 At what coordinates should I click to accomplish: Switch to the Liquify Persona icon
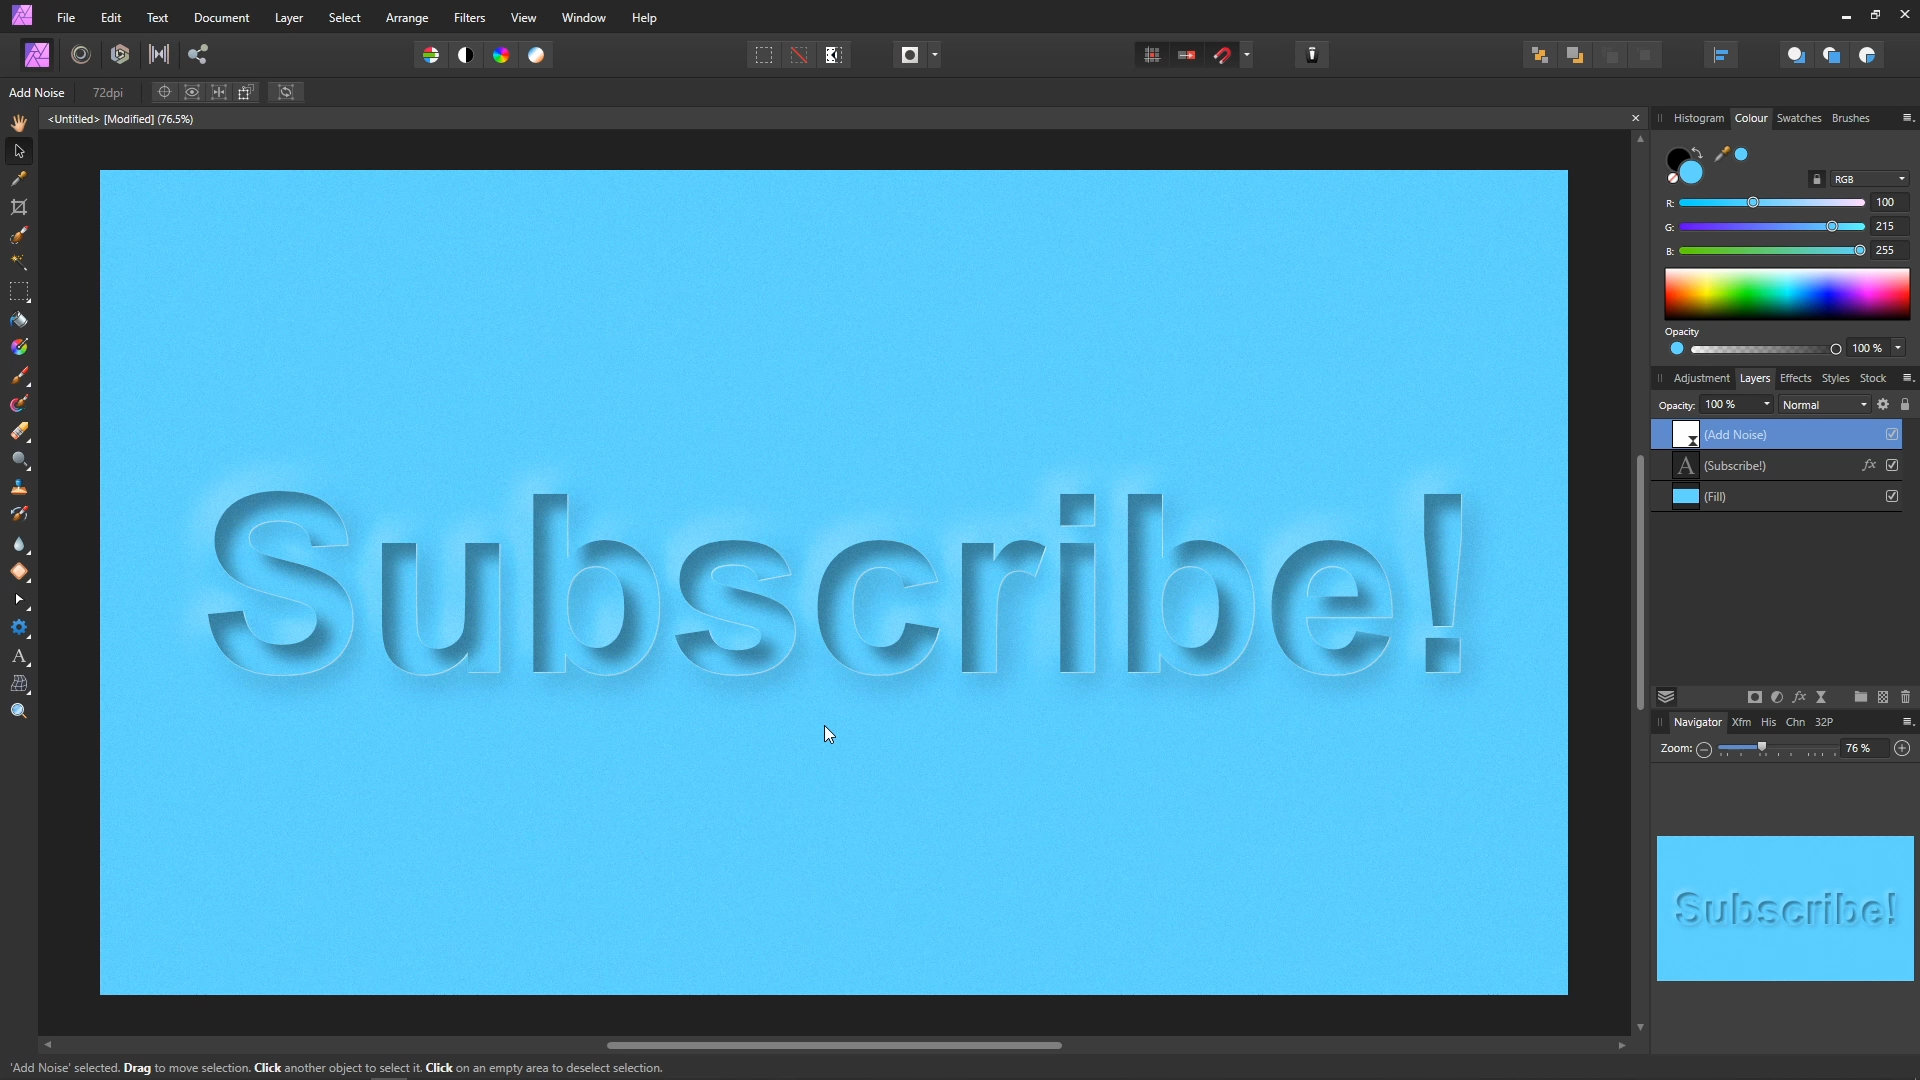click(81, 55)
